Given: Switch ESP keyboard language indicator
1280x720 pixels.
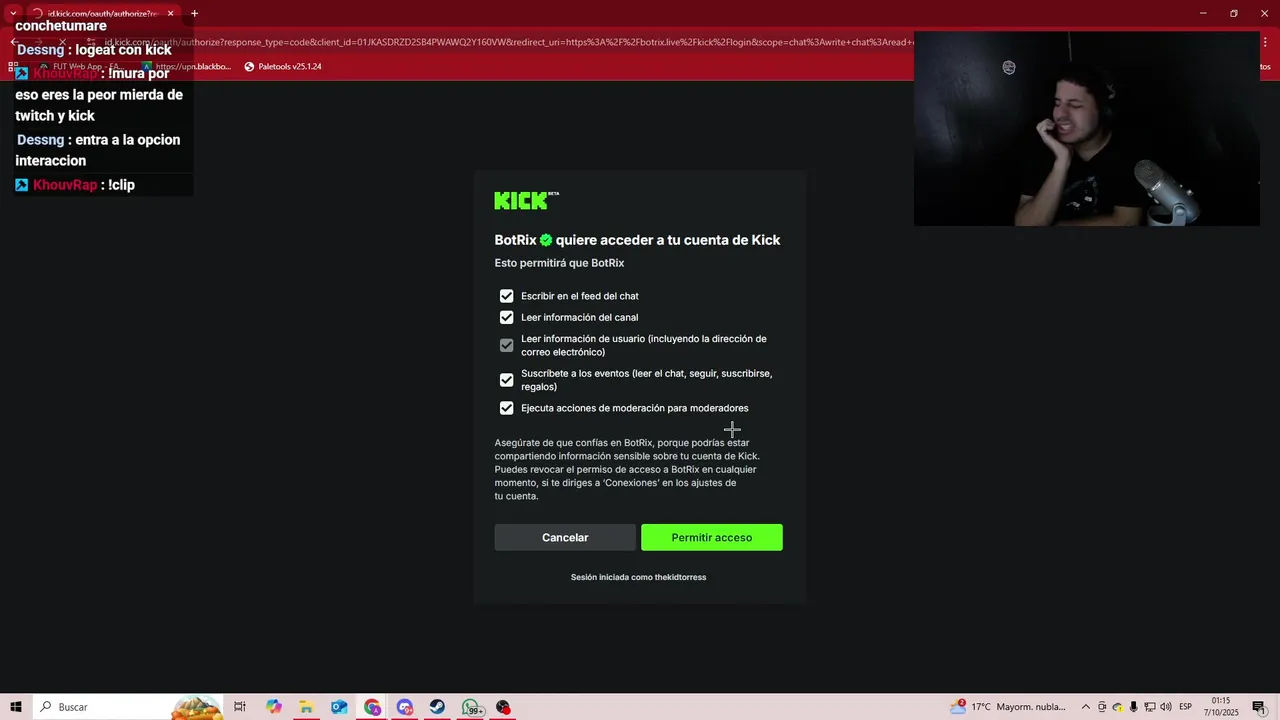Looking at the screenshot, I should (1186, 707).
